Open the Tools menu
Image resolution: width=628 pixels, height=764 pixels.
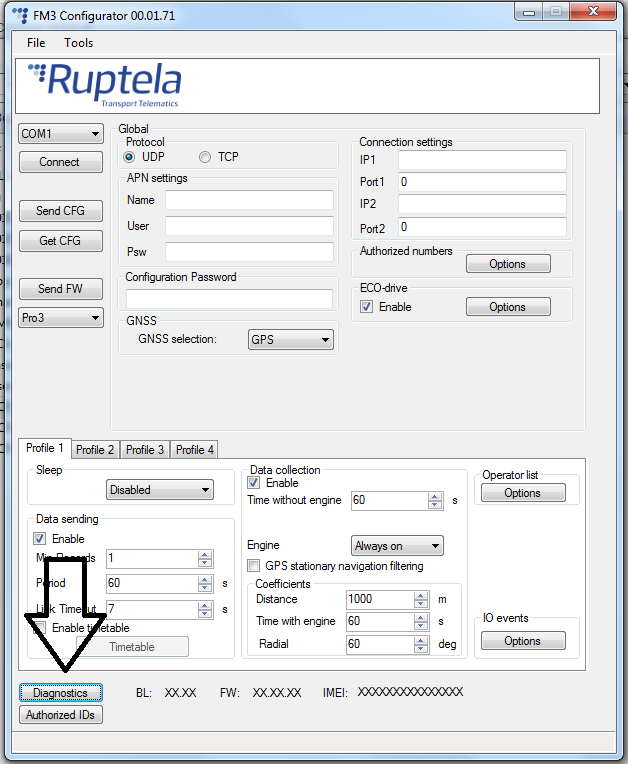tap(78, 43)
